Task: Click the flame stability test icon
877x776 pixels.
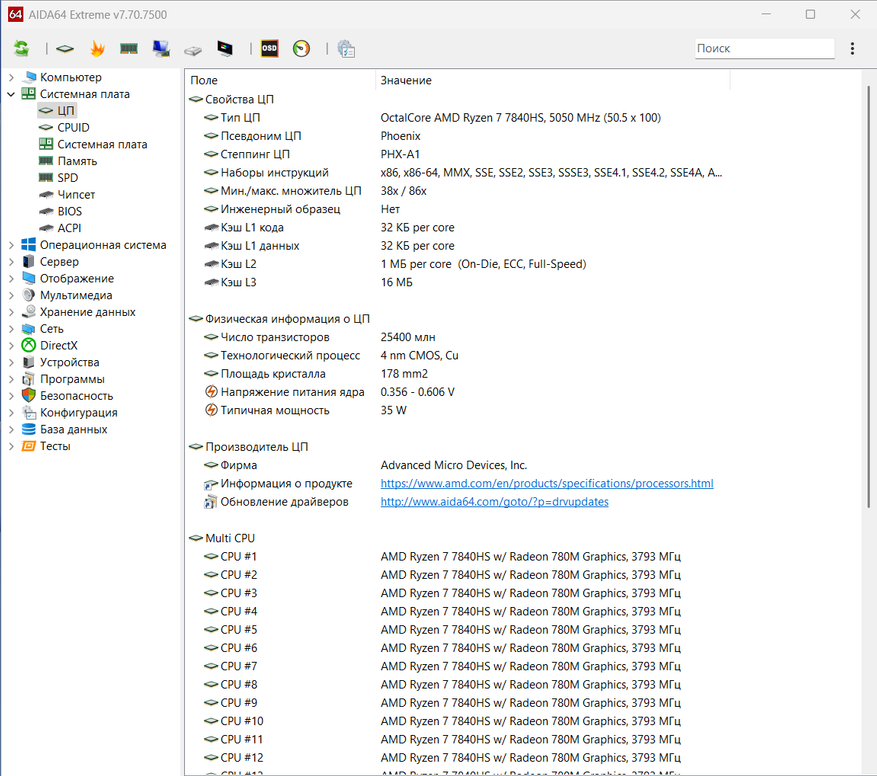Action: 97,48
